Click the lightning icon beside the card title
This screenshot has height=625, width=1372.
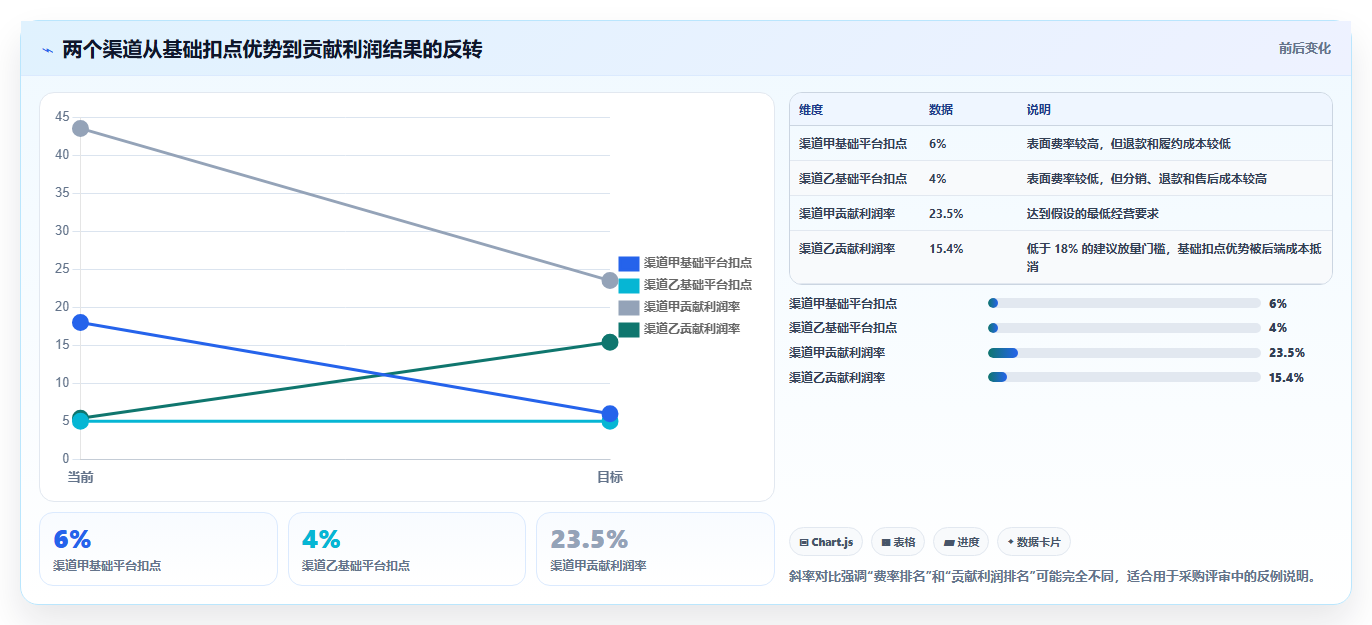(x=48, y=50)
